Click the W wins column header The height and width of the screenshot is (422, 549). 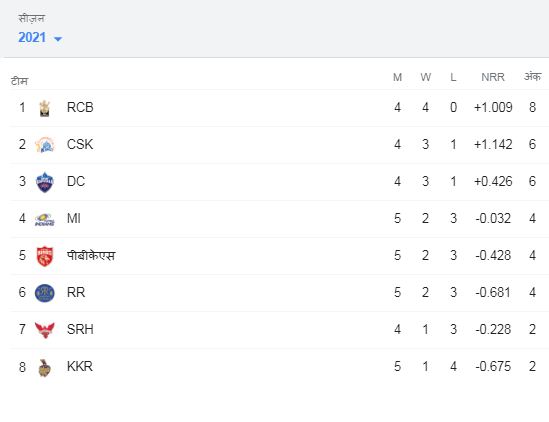click(425, 77)
